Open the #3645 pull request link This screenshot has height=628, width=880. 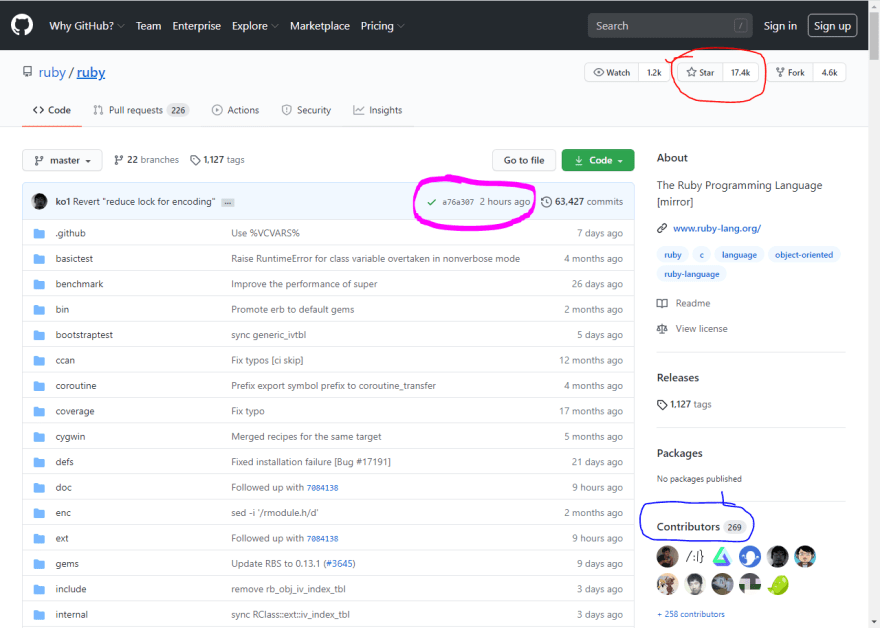tap(339, 564)
